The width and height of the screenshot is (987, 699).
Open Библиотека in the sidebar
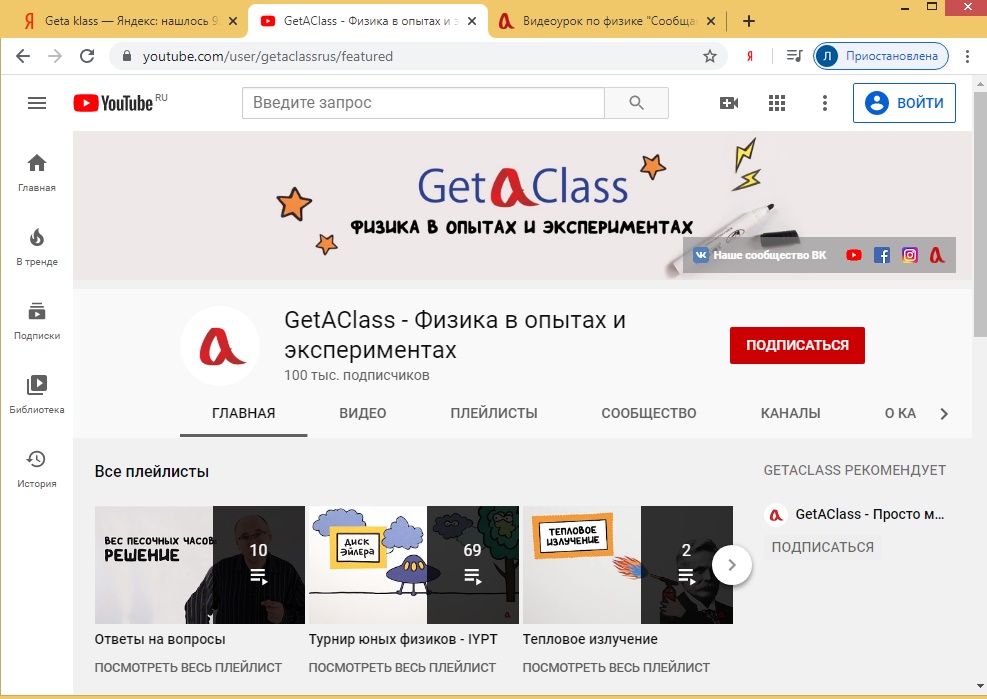[x=37, y=395]
